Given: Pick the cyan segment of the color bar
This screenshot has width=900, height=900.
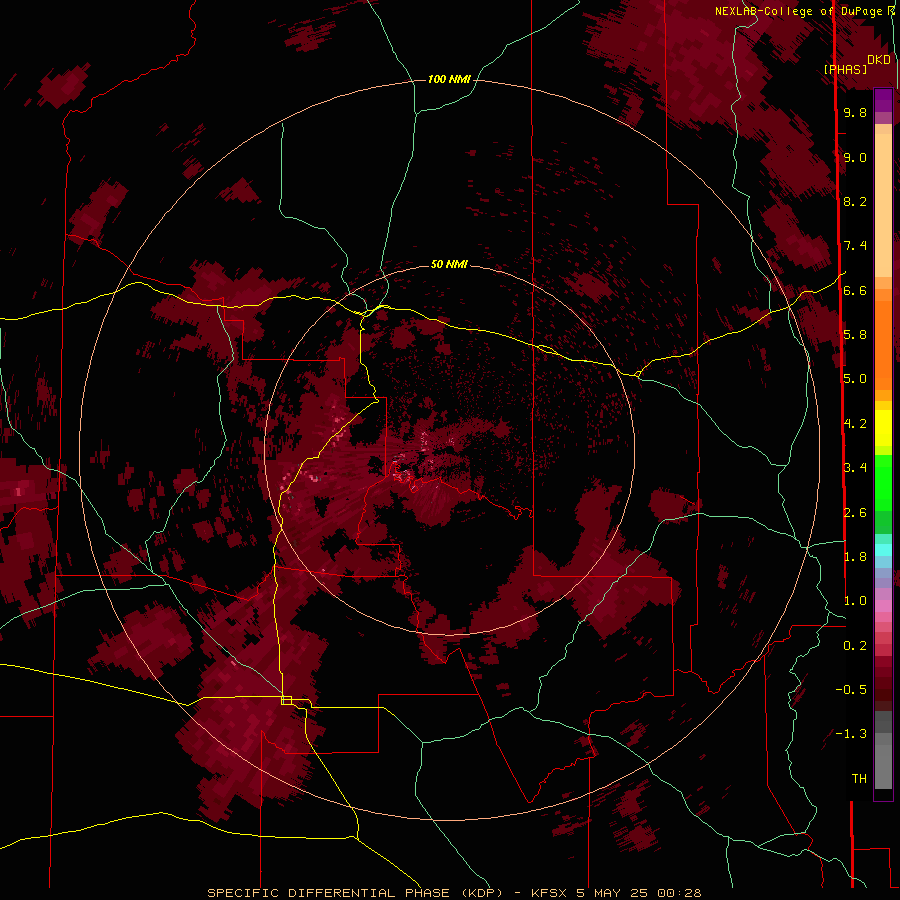Looking at the screenshot, I should (883, 550).
